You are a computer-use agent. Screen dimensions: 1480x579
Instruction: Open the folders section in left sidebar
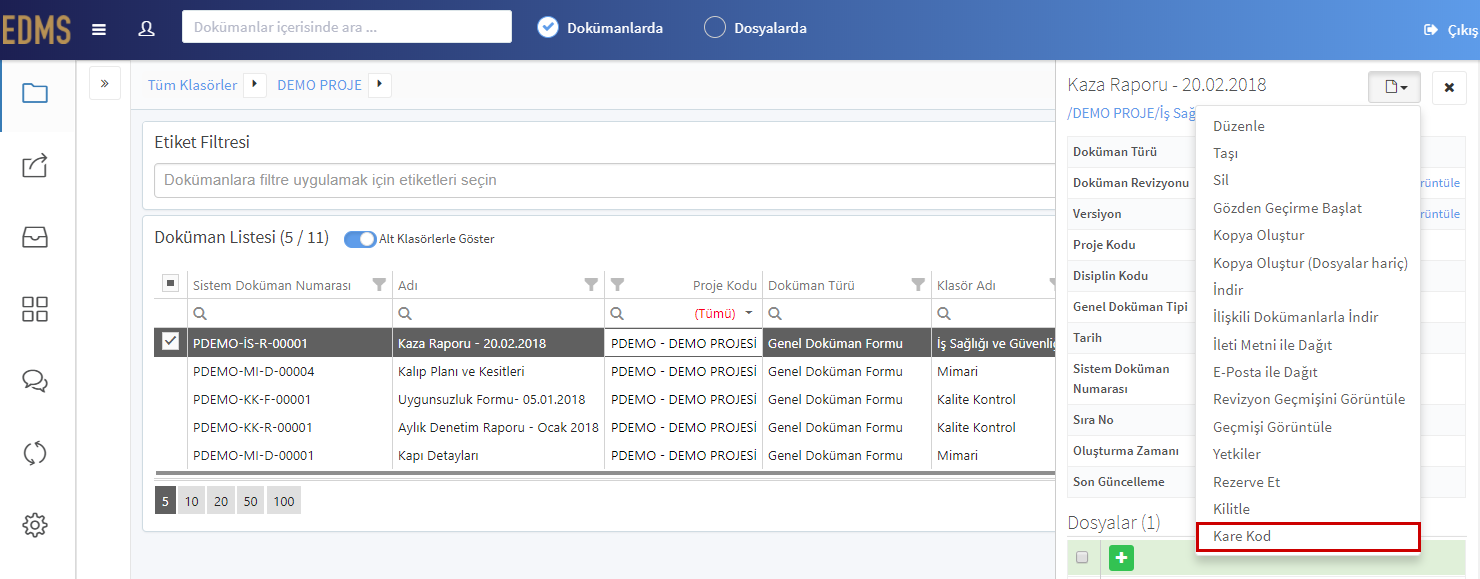(x=35, y=94)
